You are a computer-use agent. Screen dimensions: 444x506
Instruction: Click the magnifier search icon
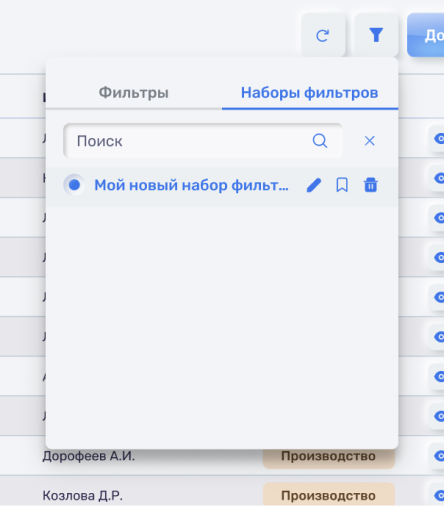click(320, 141)
